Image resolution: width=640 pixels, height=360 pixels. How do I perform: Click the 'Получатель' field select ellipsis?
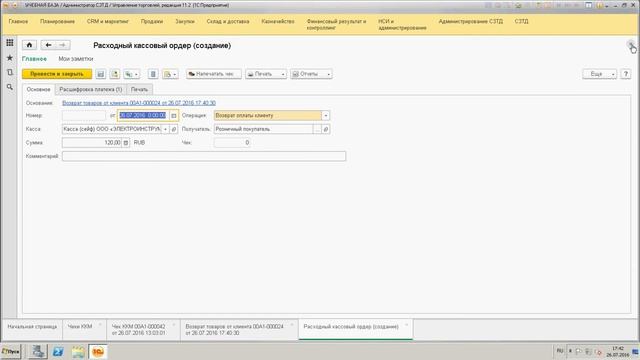pyautogui.click(x=317, y=129)
